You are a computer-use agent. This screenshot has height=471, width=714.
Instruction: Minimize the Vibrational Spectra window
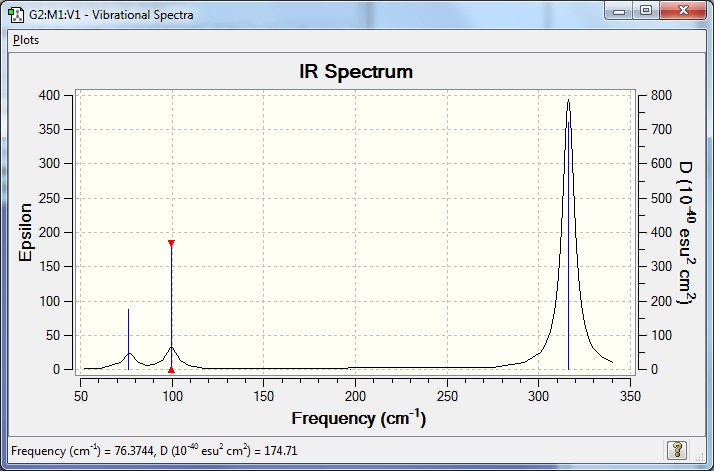(619, 11)
